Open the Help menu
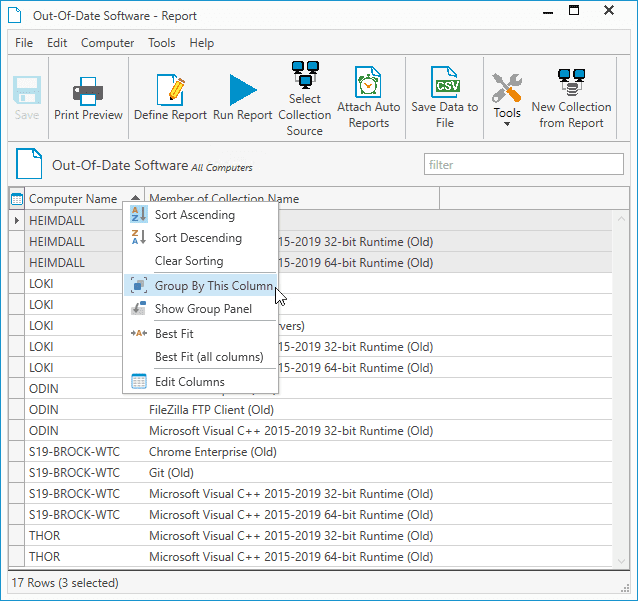This screenshot has width=638, height=601. pyautogui.click(x=201, y=43)
